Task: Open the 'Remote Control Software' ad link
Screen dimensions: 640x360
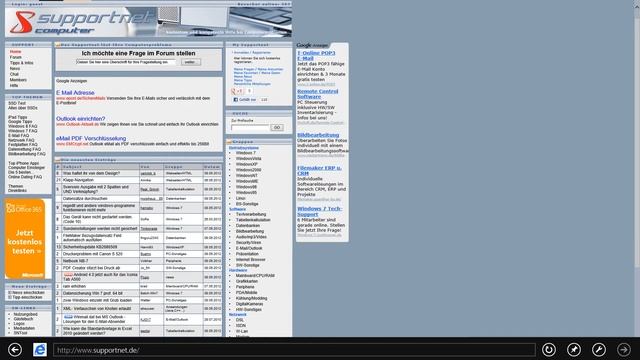Action: 318,94
